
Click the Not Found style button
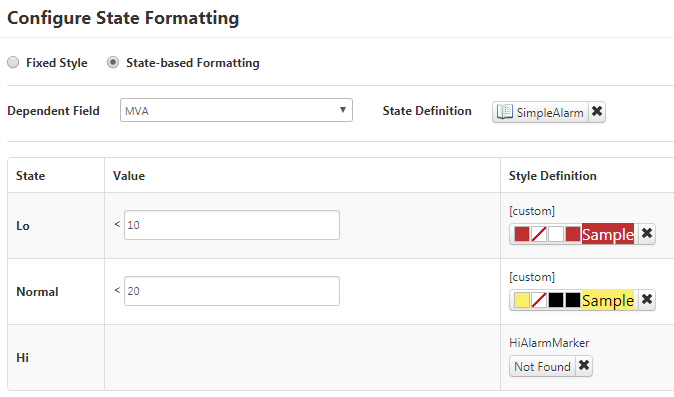click(542, 366)
